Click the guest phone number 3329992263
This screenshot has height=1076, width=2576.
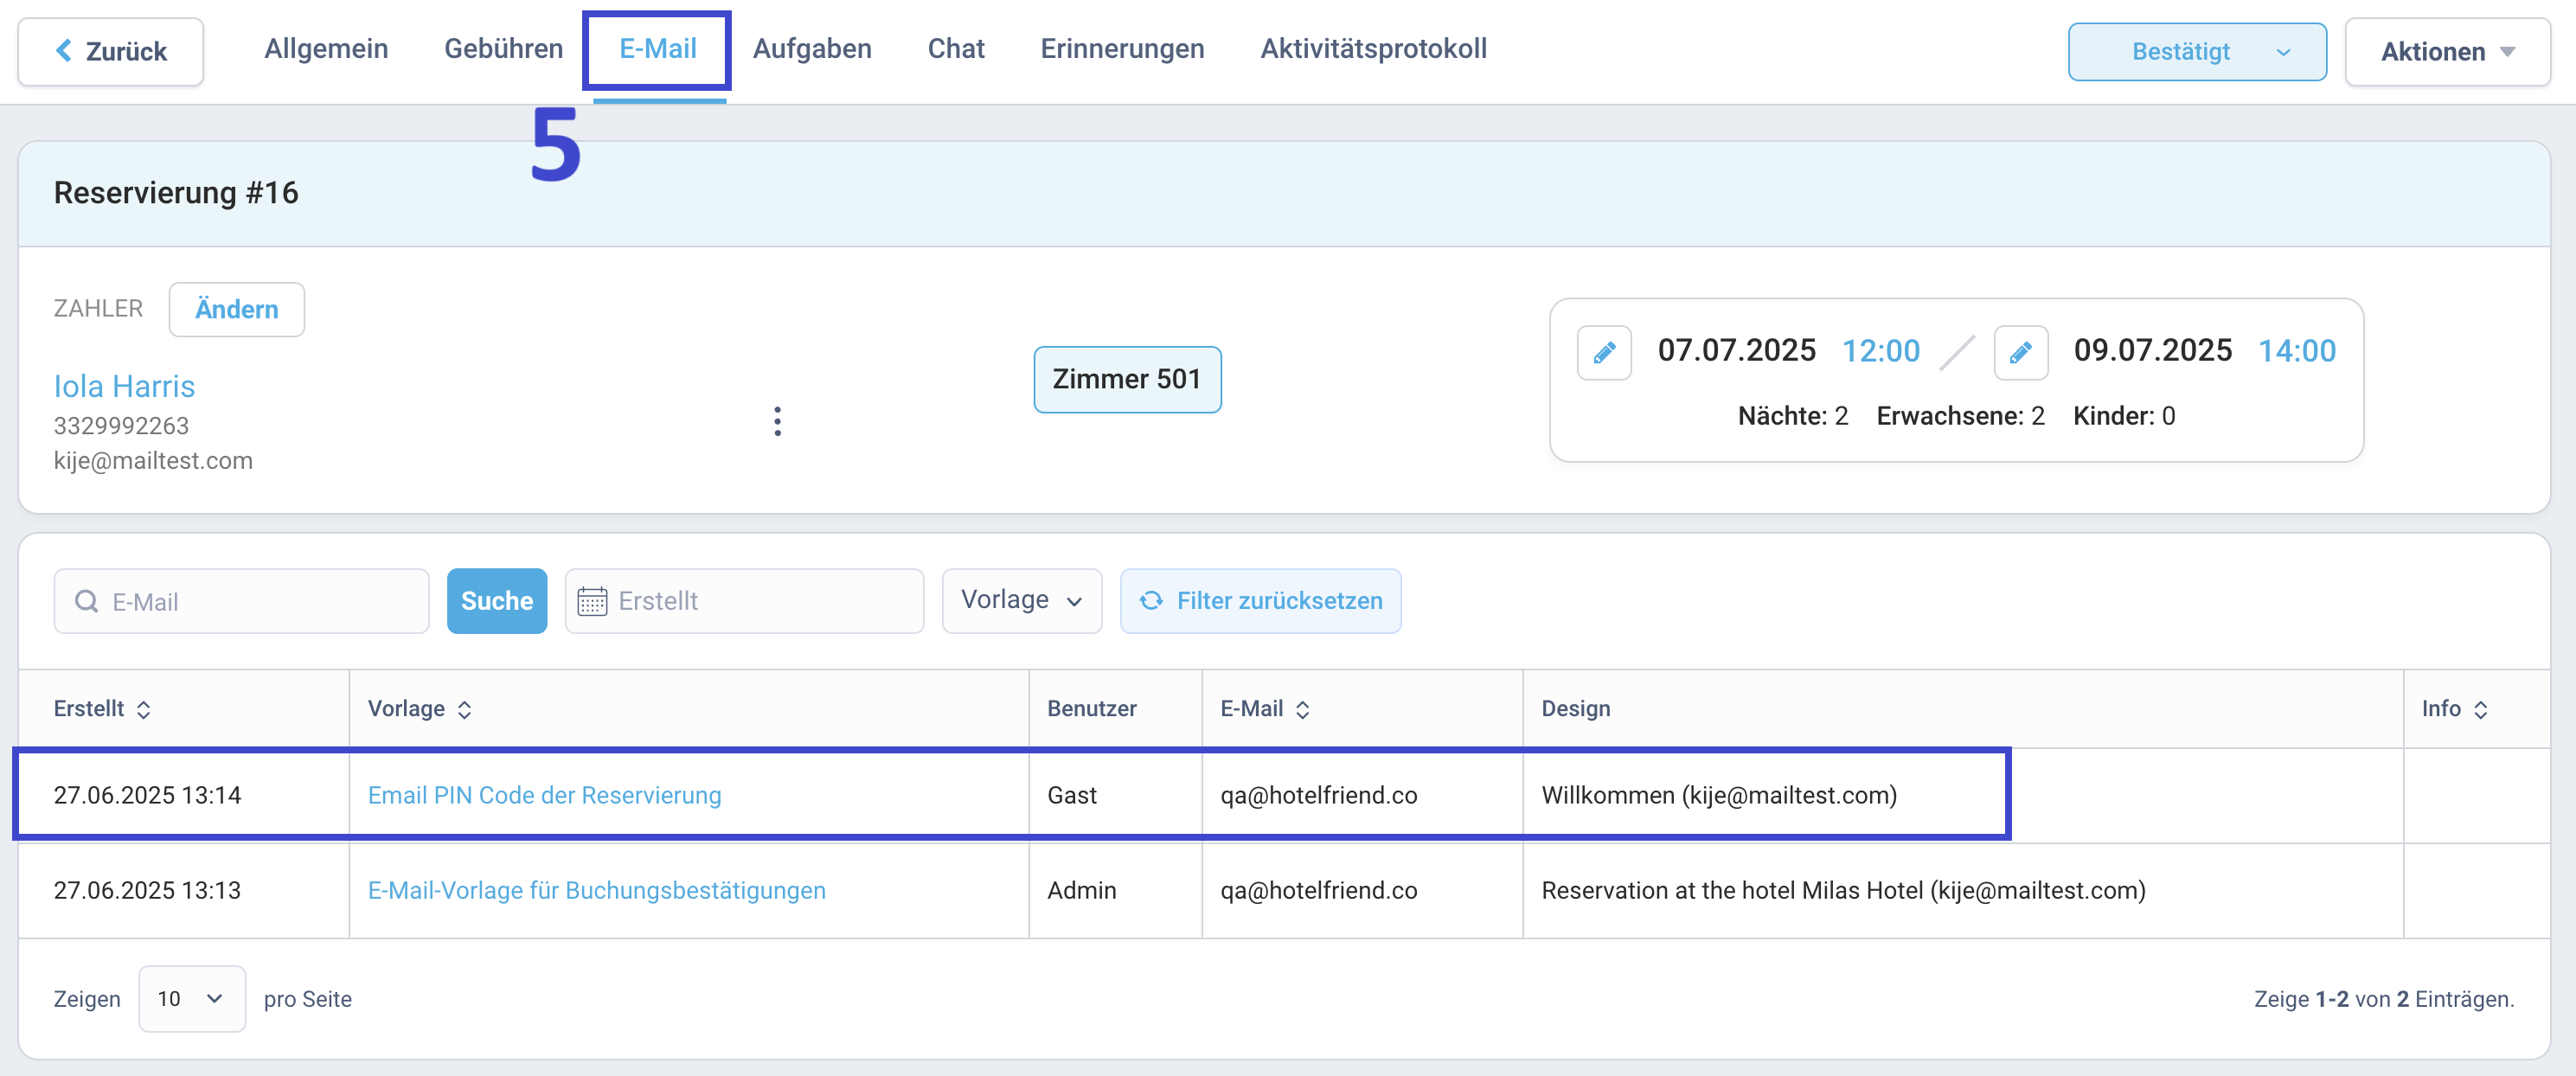(x=121, y=426)
